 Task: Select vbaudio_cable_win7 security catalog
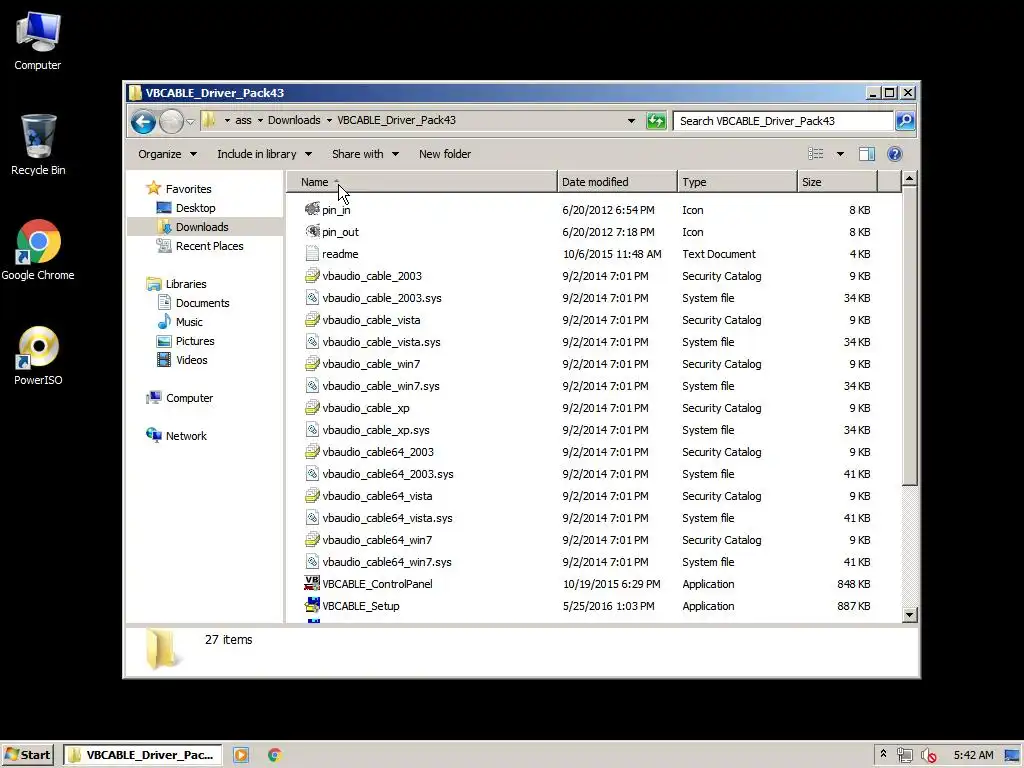click(x=362, y=364)
